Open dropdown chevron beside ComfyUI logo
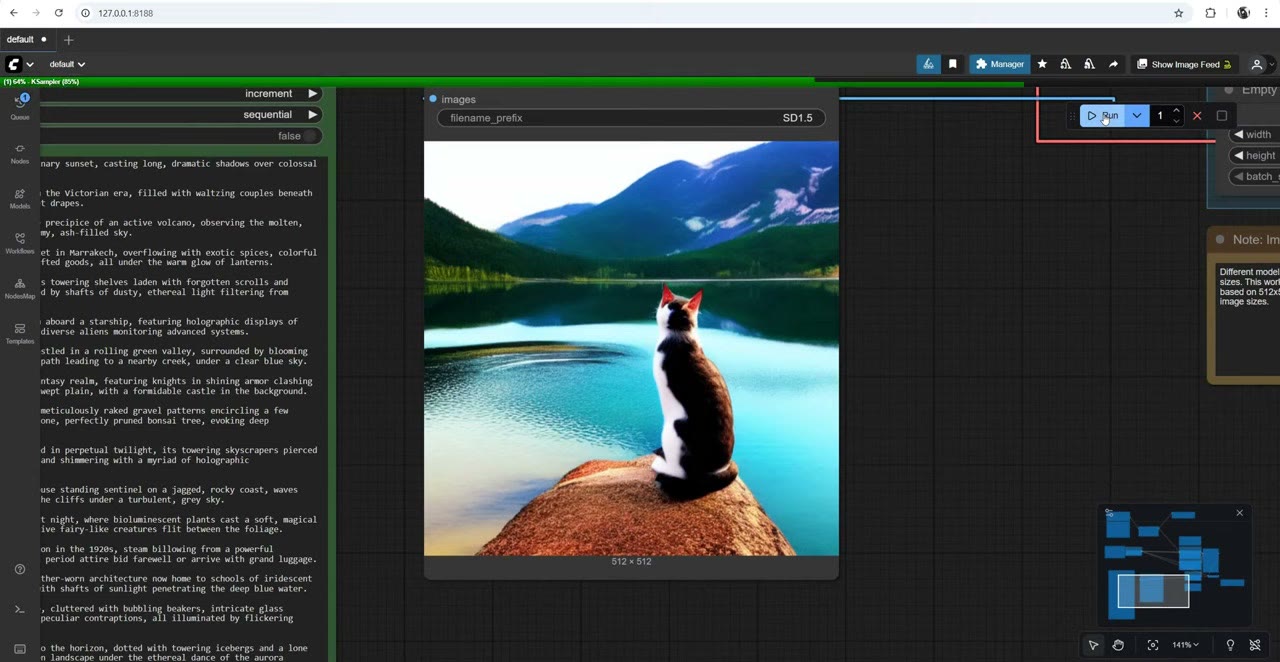The width and height of the screenshot is (1280, 662). click(30, 64)
